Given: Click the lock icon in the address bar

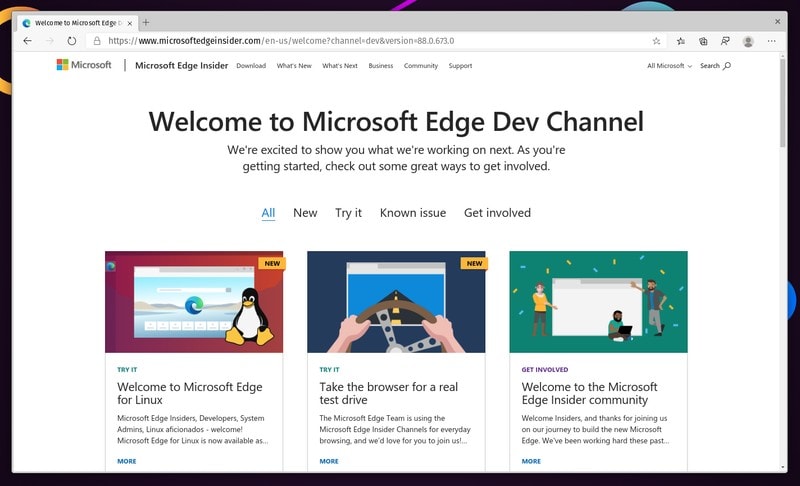Looking at the screenshot, I should click(97, 41).
